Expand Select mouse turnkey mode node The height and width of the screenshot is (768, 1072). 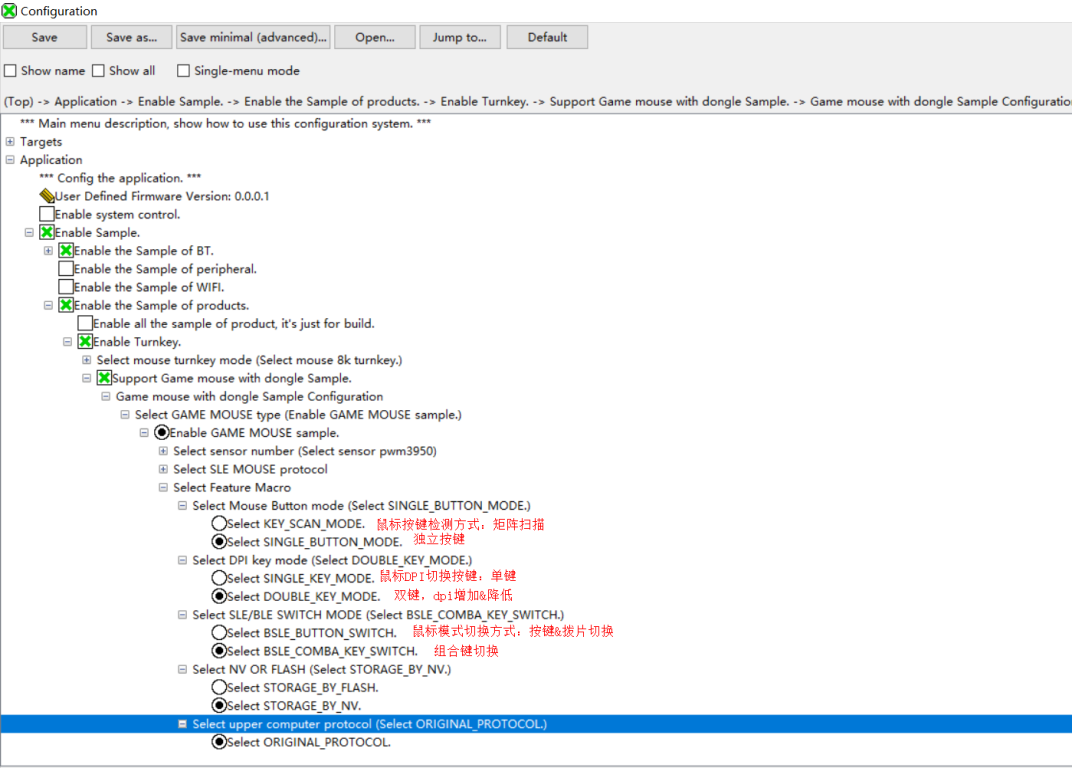86,360
